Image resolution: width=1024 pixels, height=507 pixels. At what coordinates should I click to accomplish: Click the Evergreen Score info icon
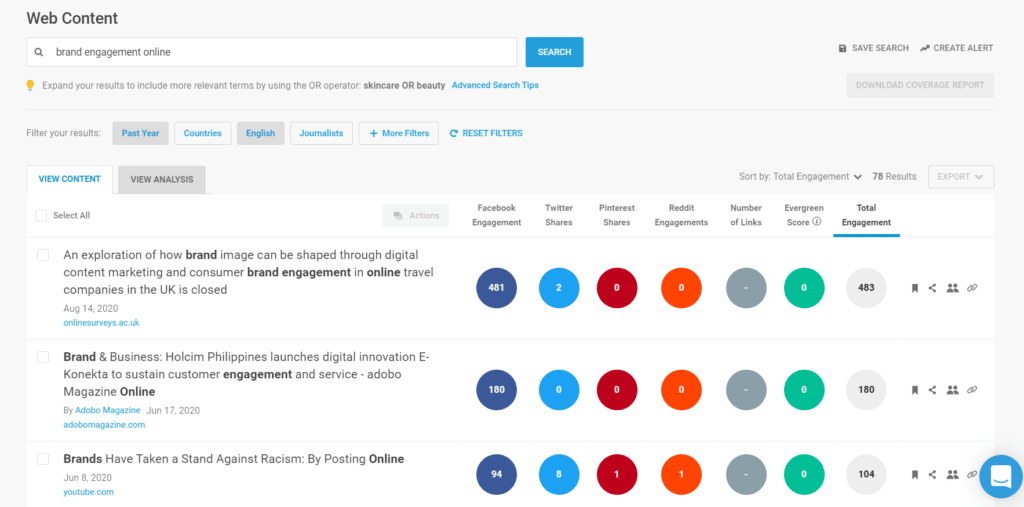pos(817,222)
